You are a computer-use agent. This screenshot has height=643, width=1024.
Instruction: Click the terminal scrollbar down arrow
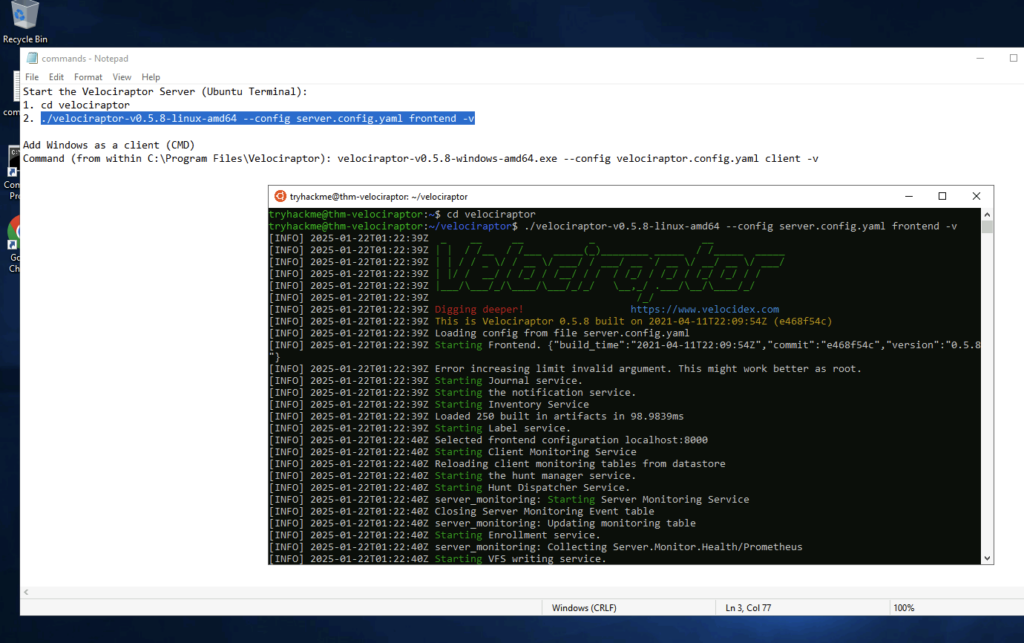tap(987, 558)
